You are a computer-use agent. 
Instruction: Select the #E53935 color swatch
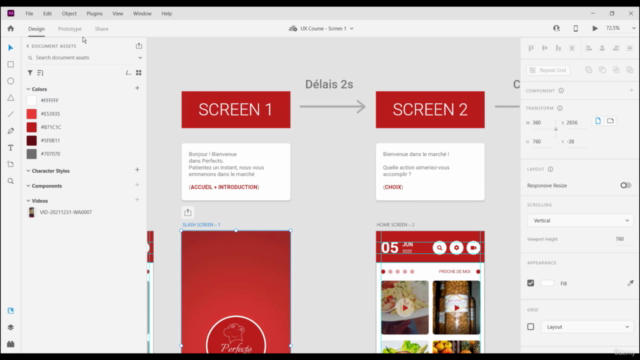click(31, 114)
